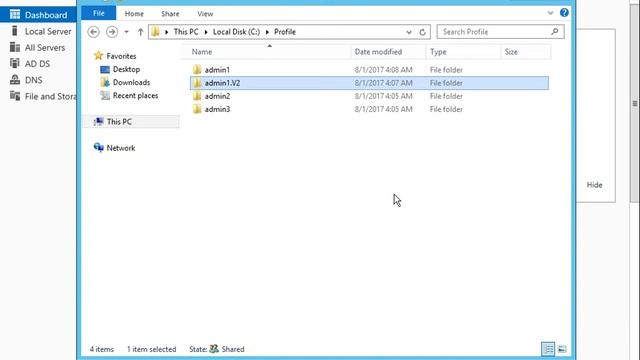This screenshot has height=360, width=640.
Task: Click the DNS icon in Server Manager
Action: [15, 80]
